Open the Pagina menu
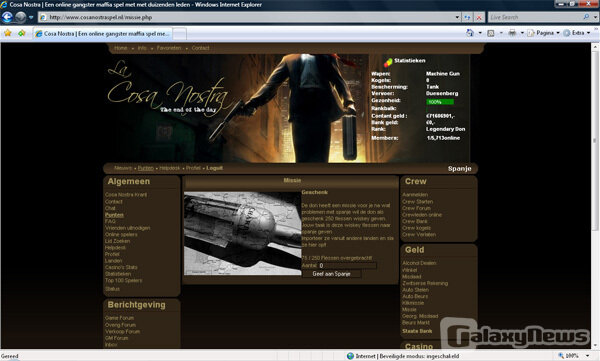Screen dimensions: 600x361 pos(544,33)
